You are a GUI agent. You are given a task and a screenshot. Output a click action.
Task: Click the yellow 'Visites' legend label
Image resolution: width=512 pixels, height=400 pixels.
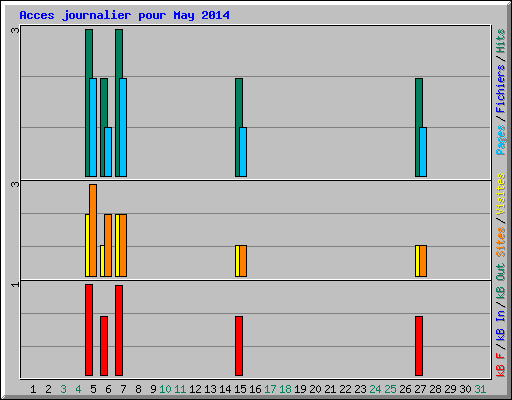[x=501, y=194]
